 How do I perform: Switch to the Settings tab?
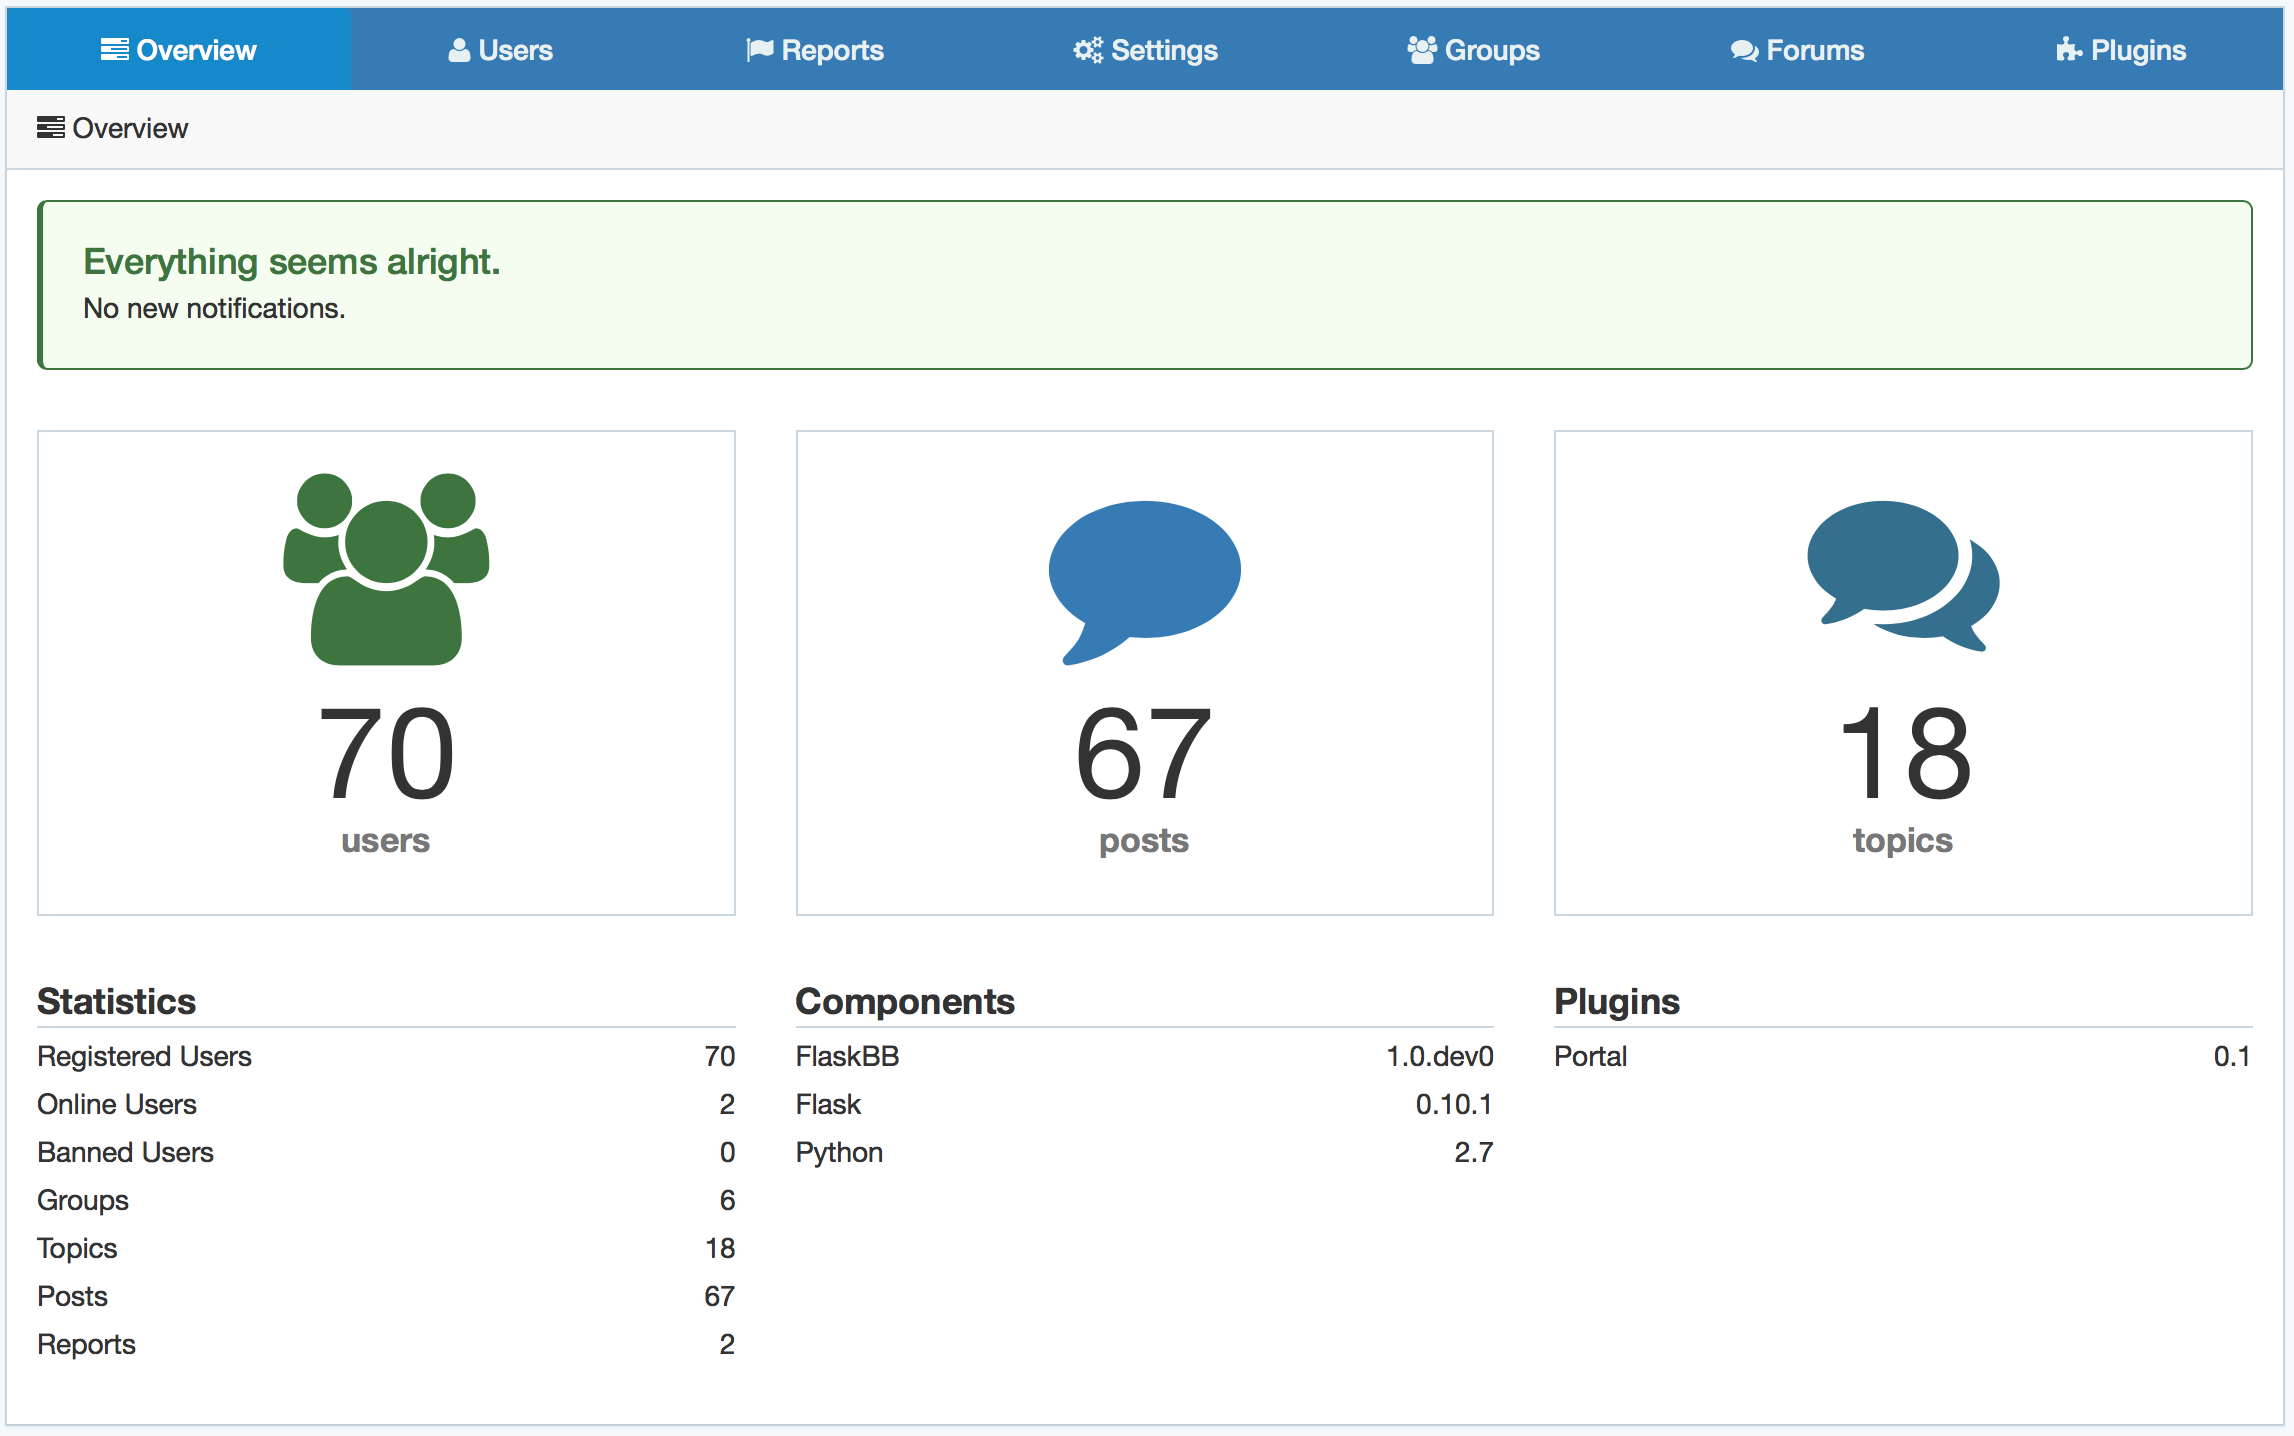[x=1164, y=50]
